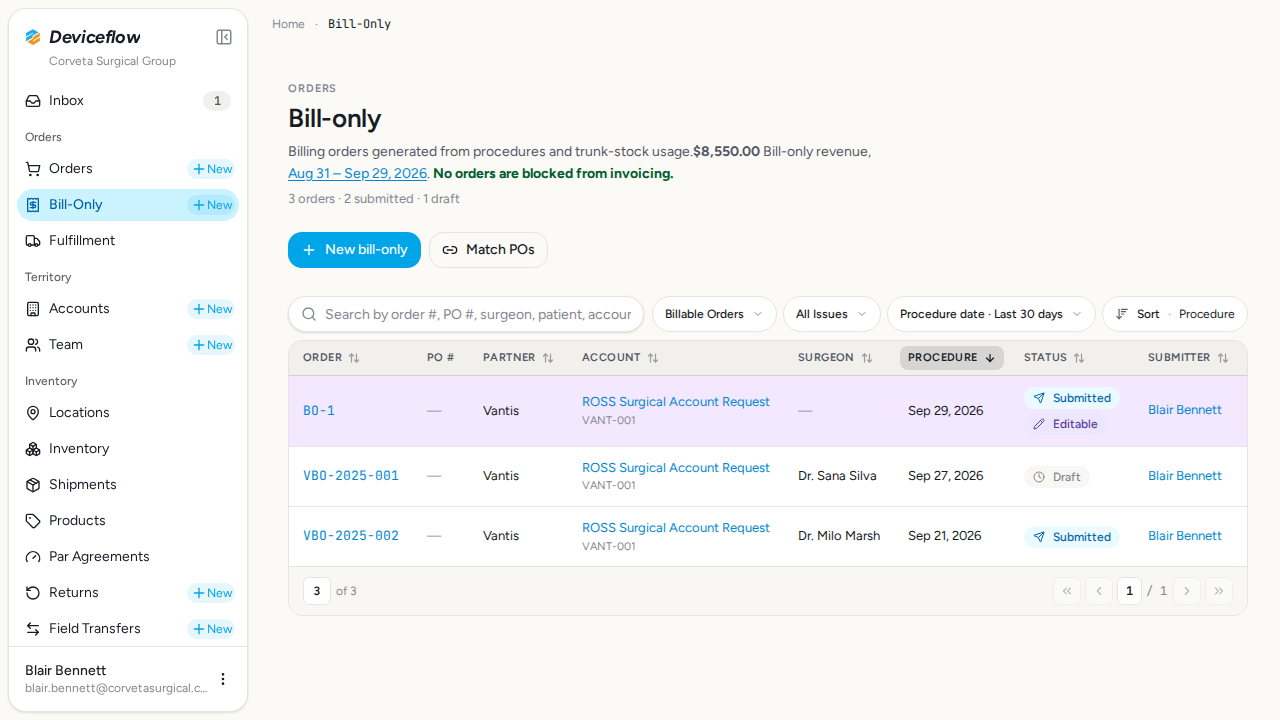Toggle the Procedure column sort direction
1280x720 pixels.
click(x=952, y=358)
